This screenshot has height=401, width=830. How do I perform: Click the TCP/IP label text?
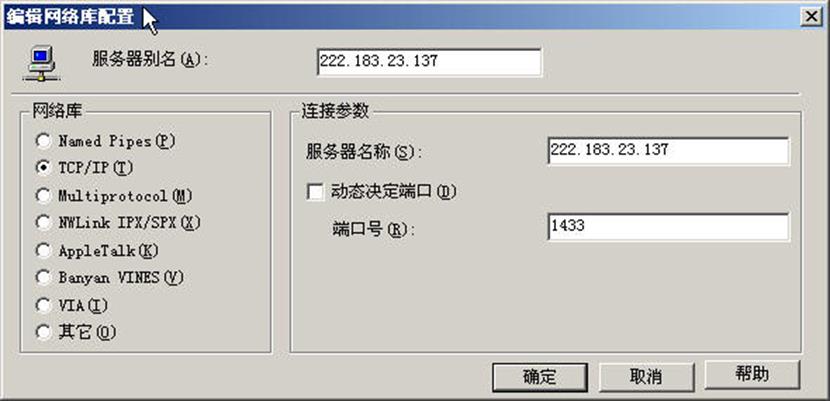(95, 168)
